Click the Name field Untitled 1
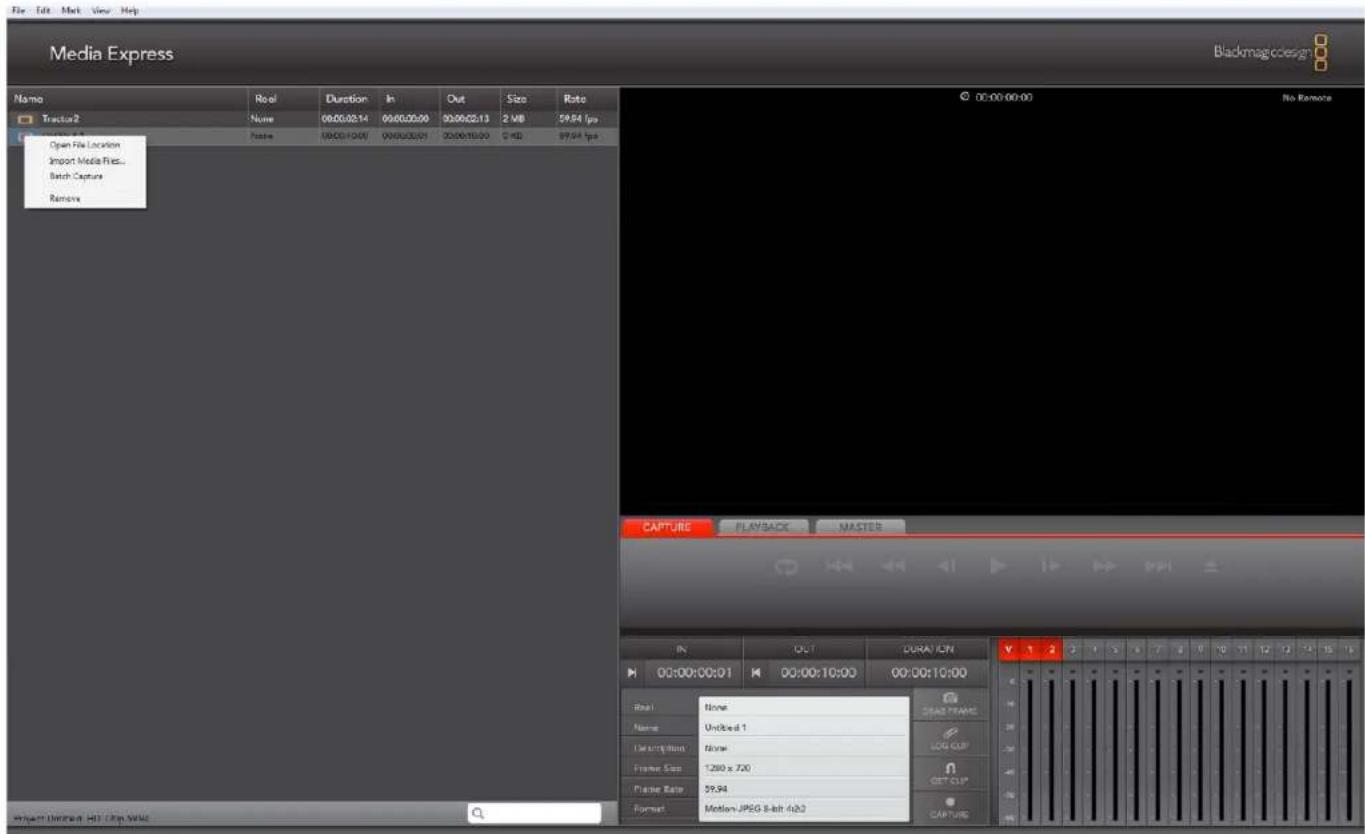The width and height of the screenshot is (1365, 834). [x=803, y=727]
